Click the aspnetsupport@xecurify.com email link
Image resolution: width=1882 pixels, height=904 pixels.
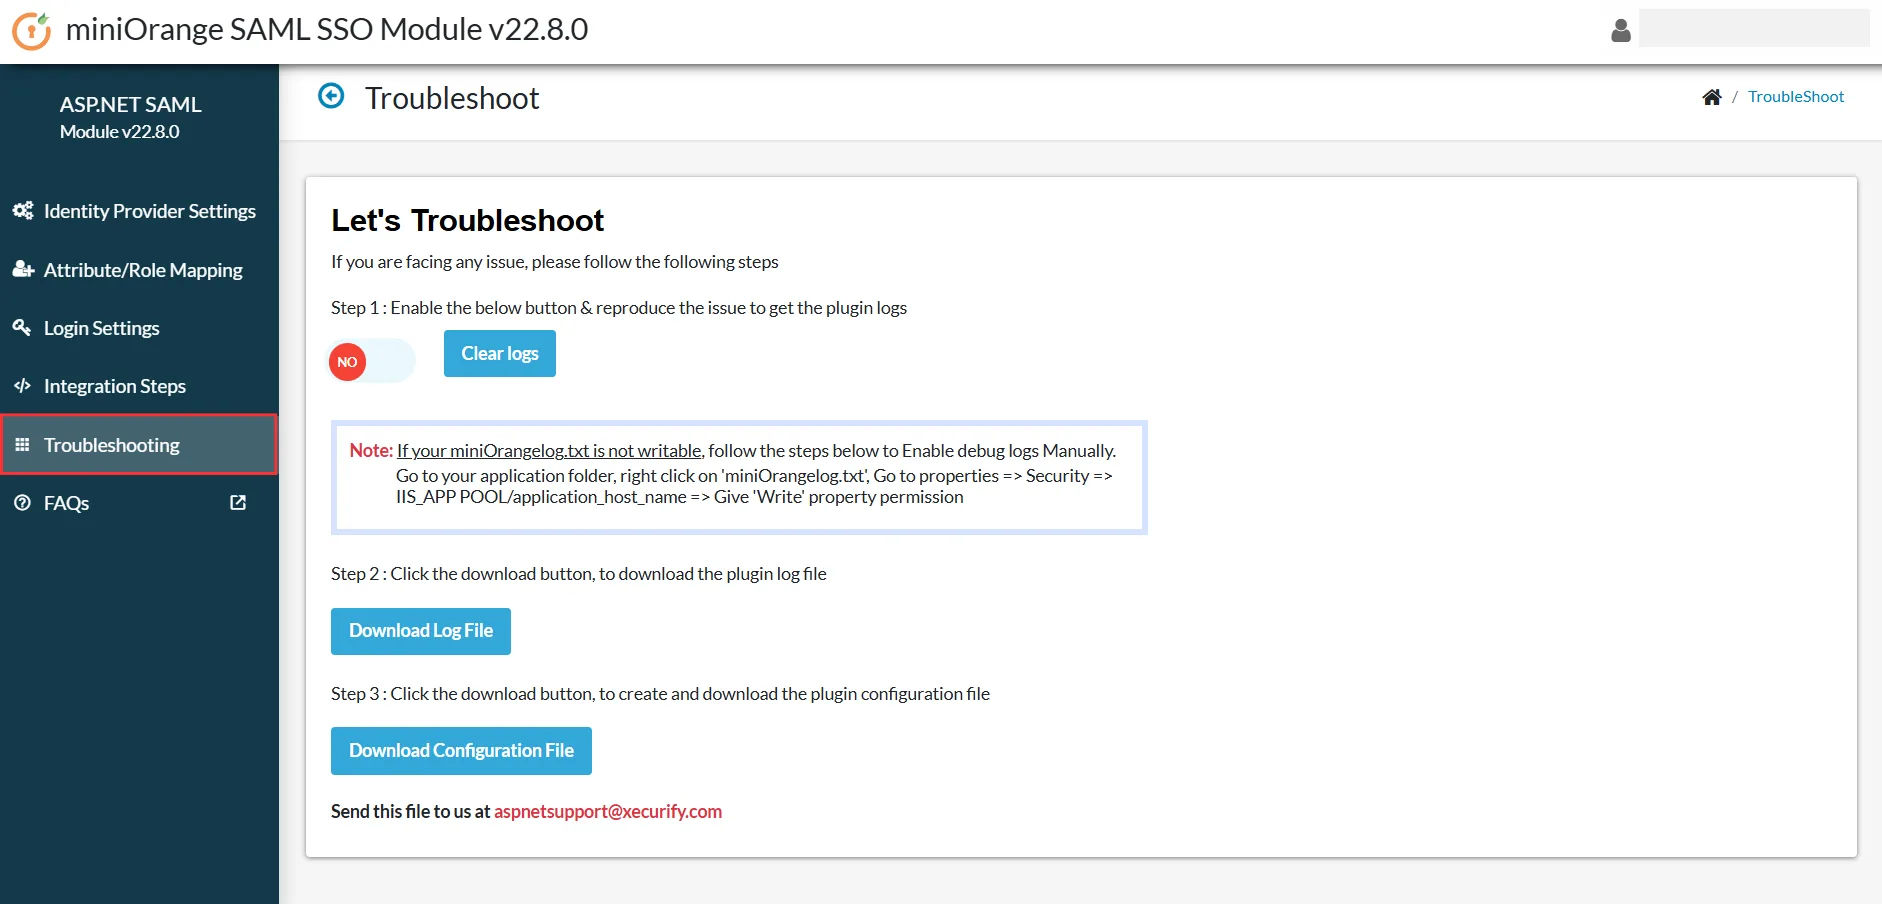pos(608,811)
